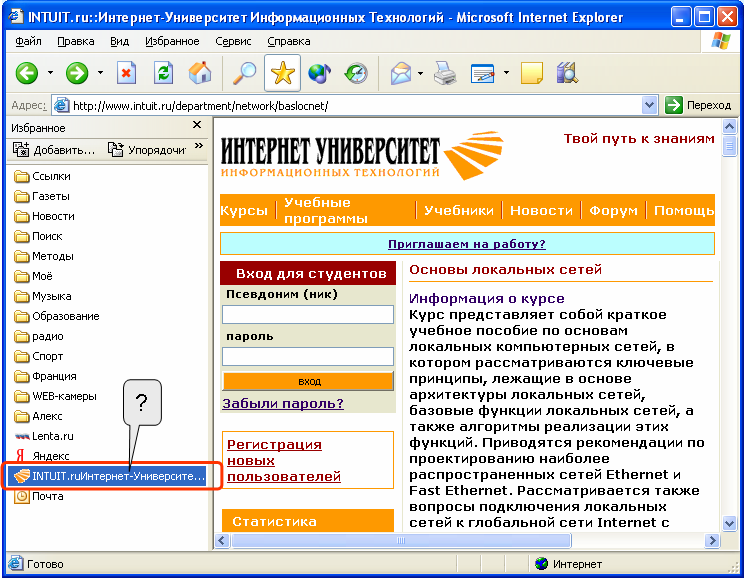The width and height of the screenshot is (744, 578).
Task: Expand the Моё favorites folder
Action: pyautogui.click(x=33, y=276)
